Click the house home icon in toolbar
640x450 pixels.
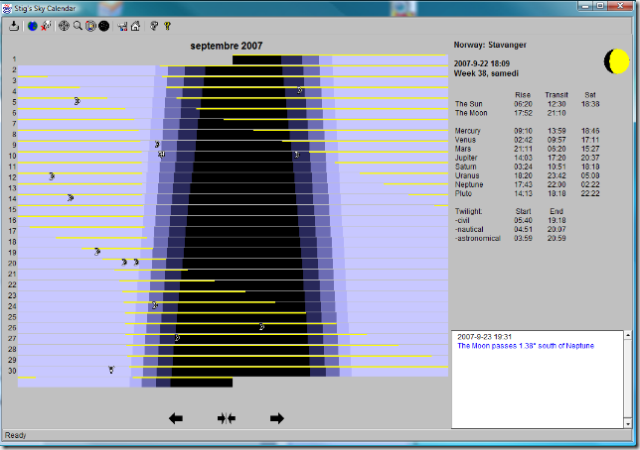(135, 26)
